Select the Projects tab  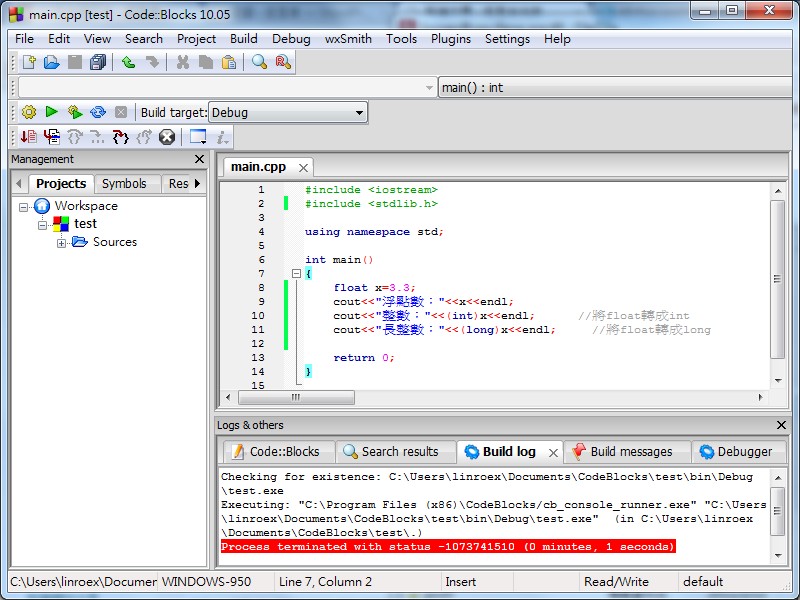(61, 184)
